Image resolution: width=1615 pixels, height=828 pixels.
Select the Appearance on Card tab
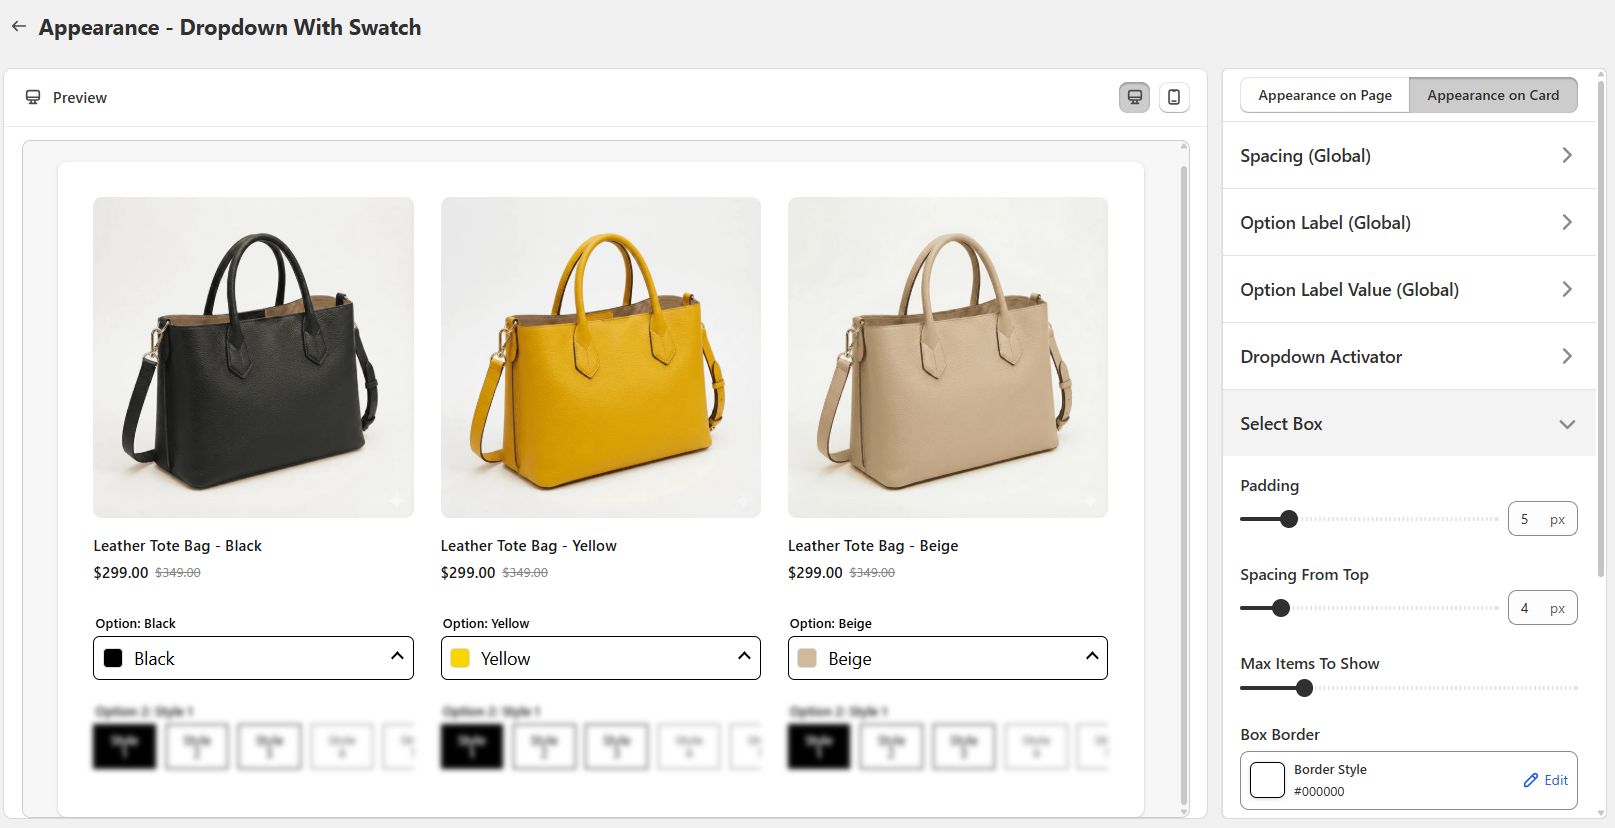click(1493, 95)
